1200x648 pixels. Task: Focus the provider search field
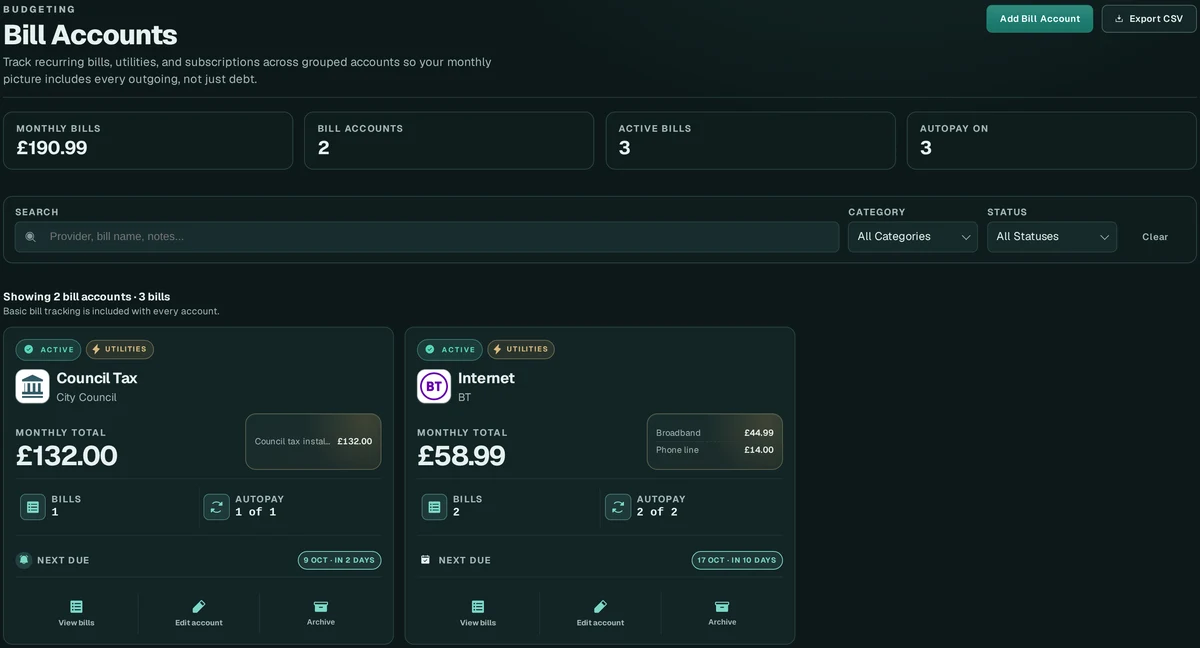click(x=427, y=237)
